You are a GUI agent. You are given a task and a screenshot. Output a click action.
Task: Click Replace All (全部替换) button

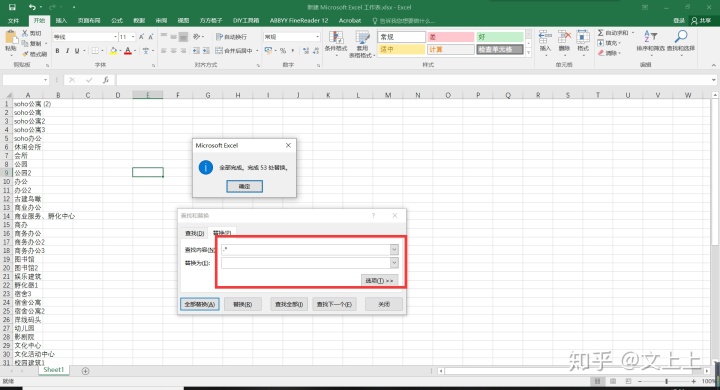click(x=199, y=304)
